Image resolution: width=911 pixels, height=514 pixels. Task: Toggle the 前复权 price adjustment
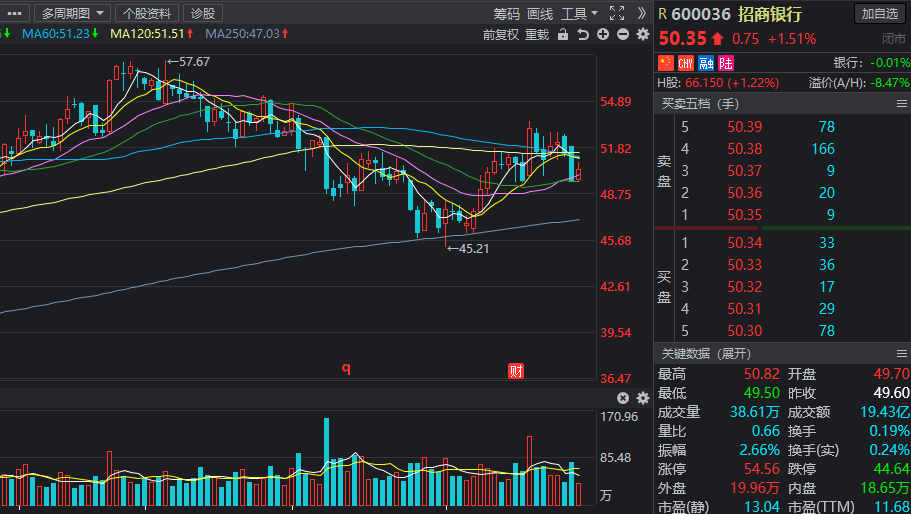(x=500, y=34)
